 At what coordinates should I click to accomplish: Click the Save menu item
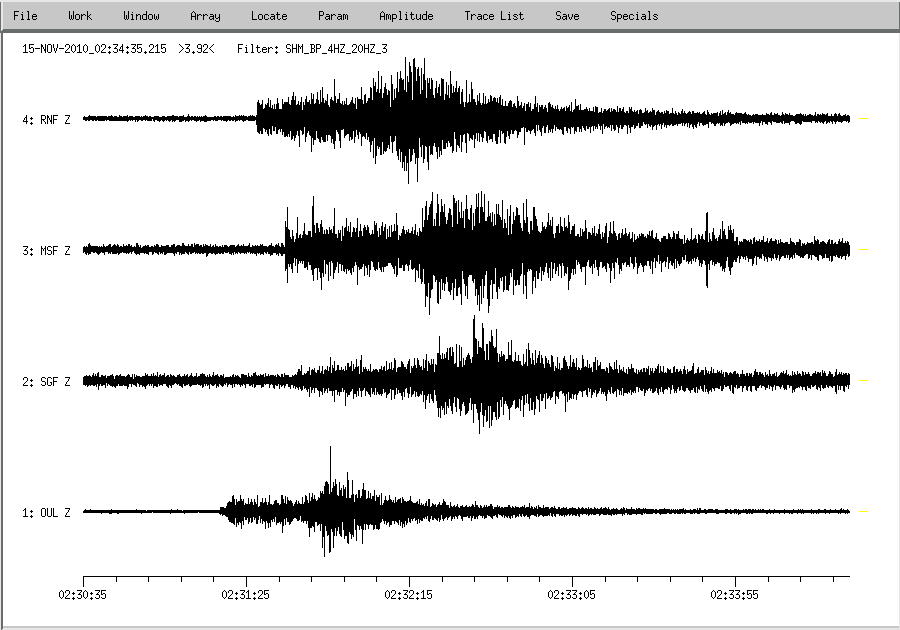pos(567,16)
